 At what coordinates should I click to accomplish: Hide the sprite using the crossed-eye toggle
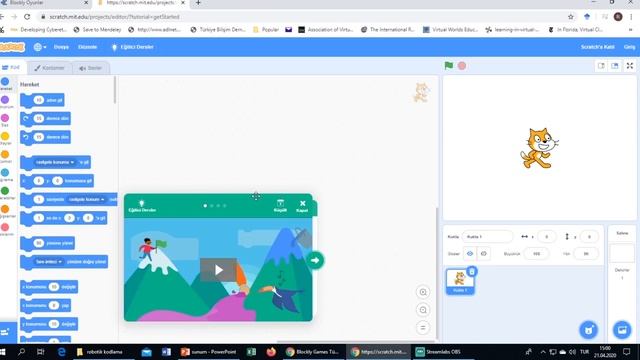484,253
